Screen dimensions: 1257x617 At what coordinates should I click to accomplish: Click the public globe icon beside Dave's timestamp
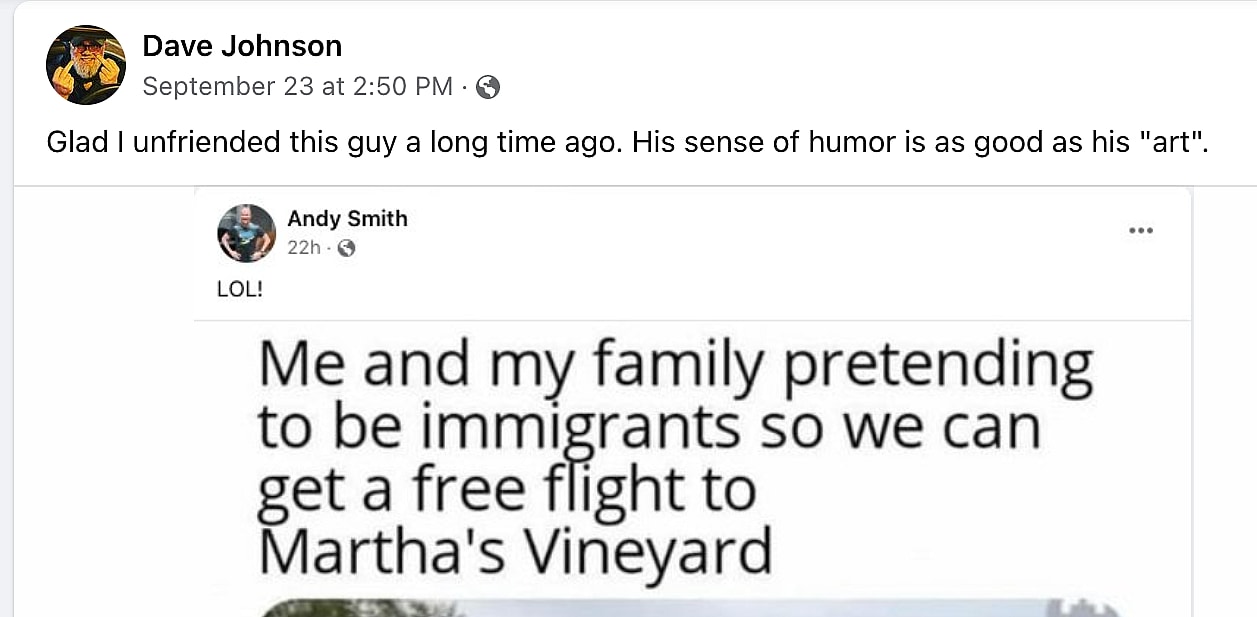click(x=488, y=87)
